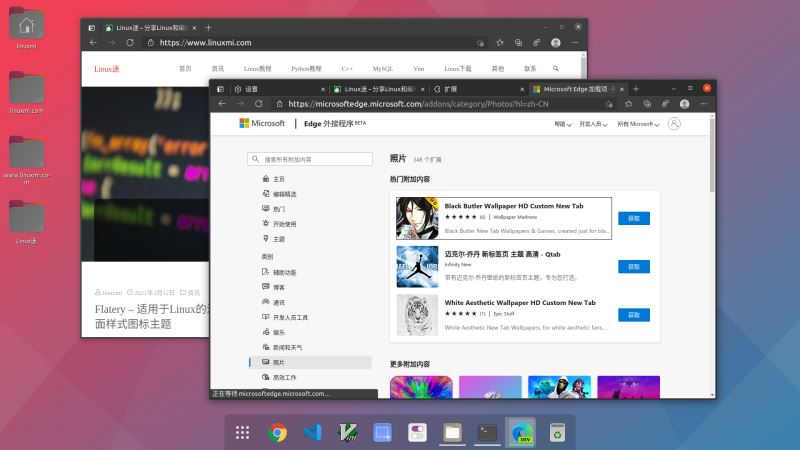
Task: Go back in the Edge add-ons window
Action: click(x=222, y=104)
